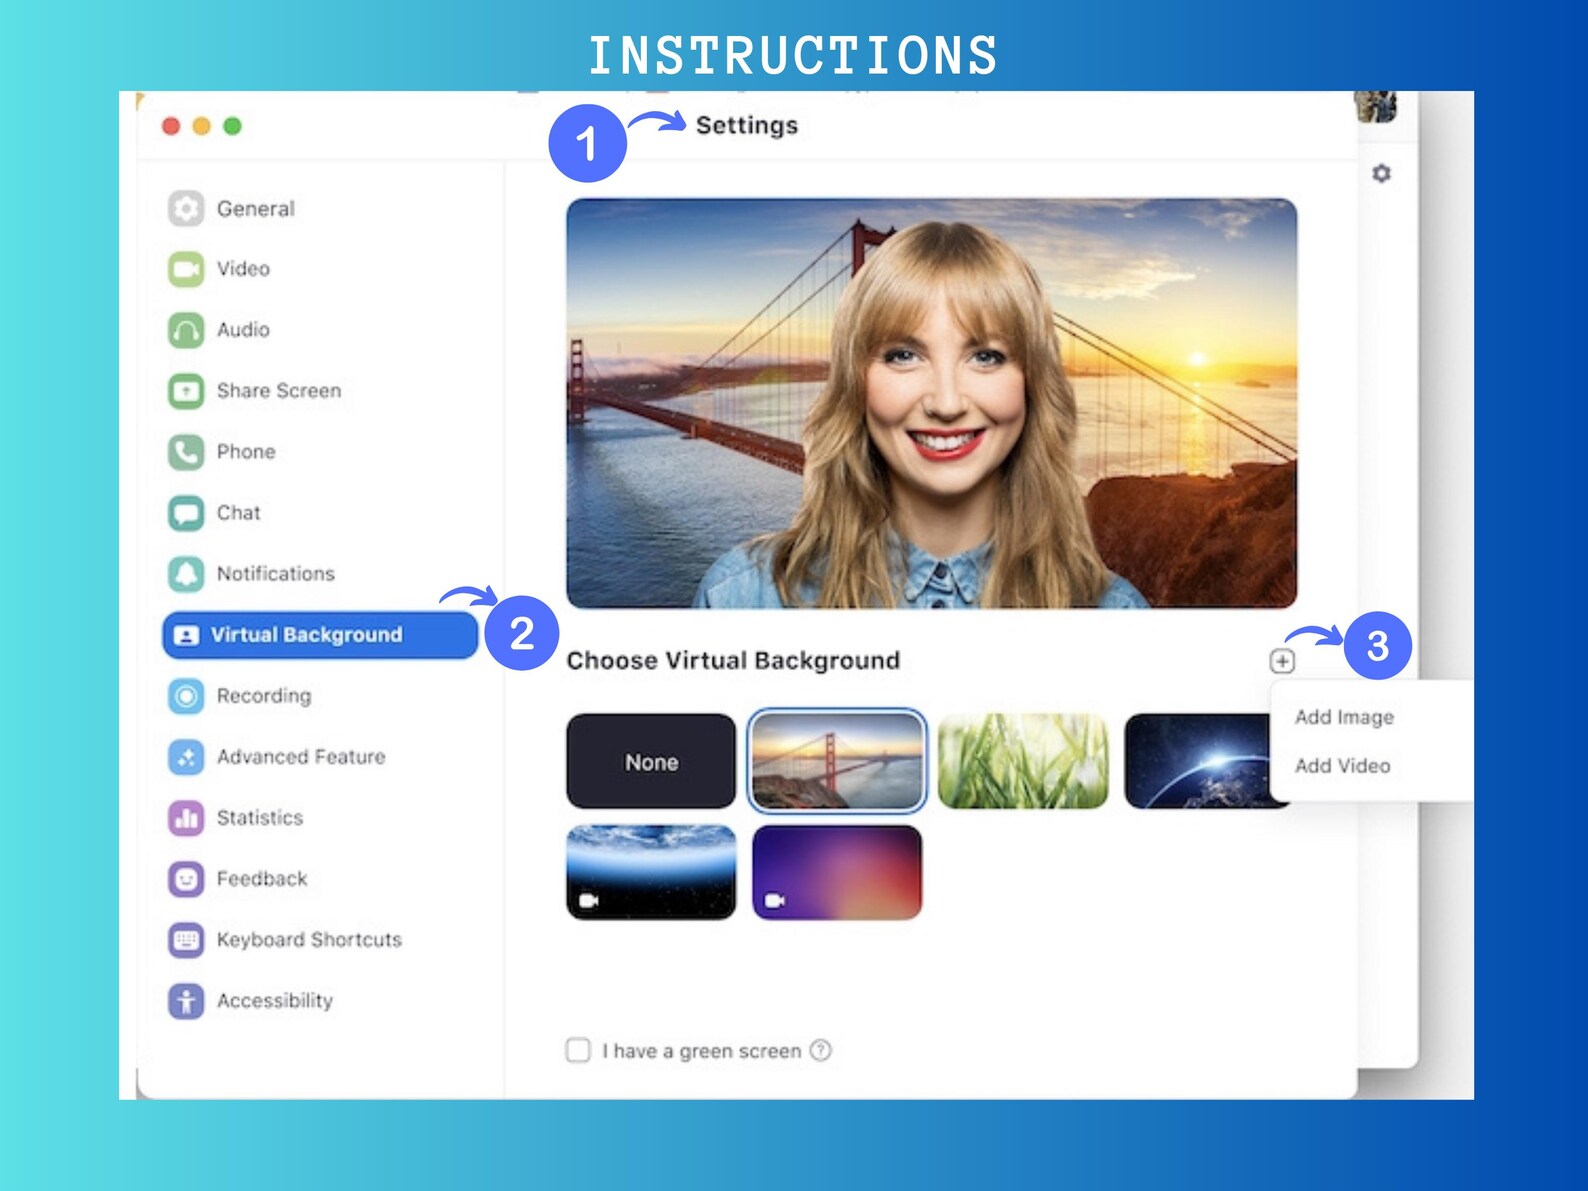Open the Accessibility icon
The height and width of the screenshot is (1191, 1588).
(186, 1001)
